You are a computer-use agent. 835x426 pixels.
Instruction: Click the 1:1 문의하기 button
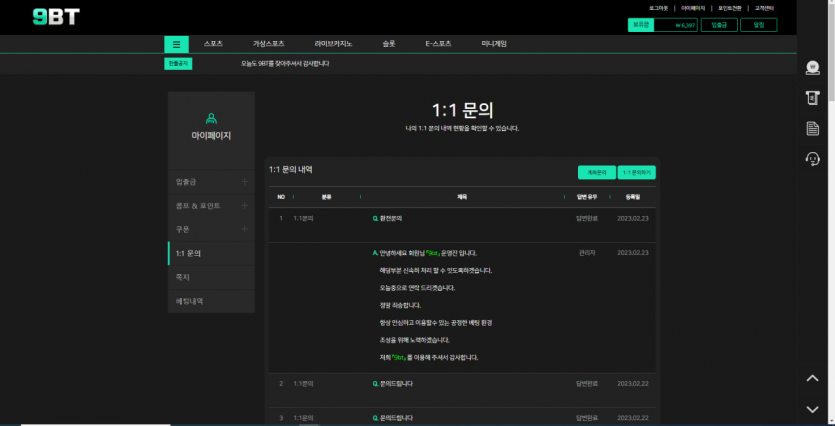[x=636, y=172]
